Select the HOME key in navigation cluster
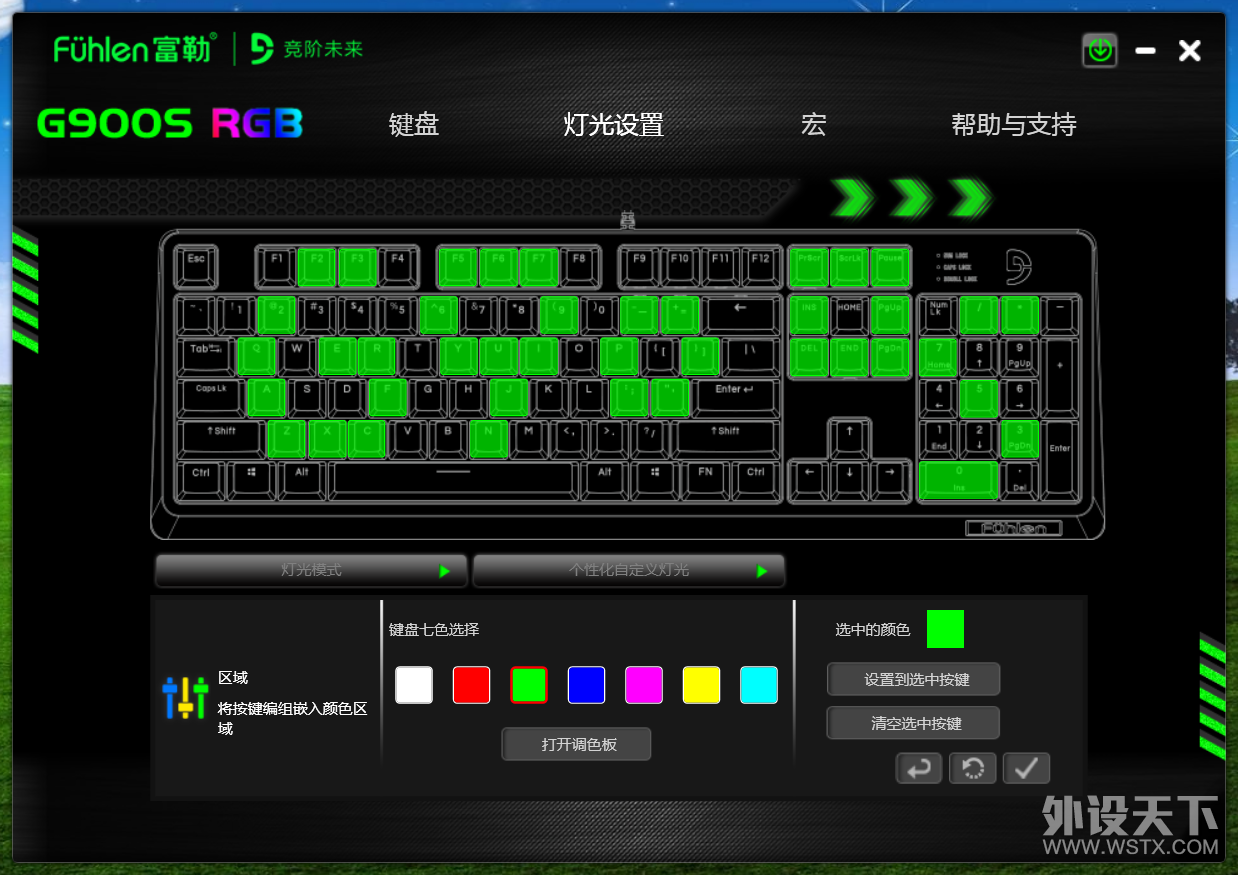 tap(849, 314)
